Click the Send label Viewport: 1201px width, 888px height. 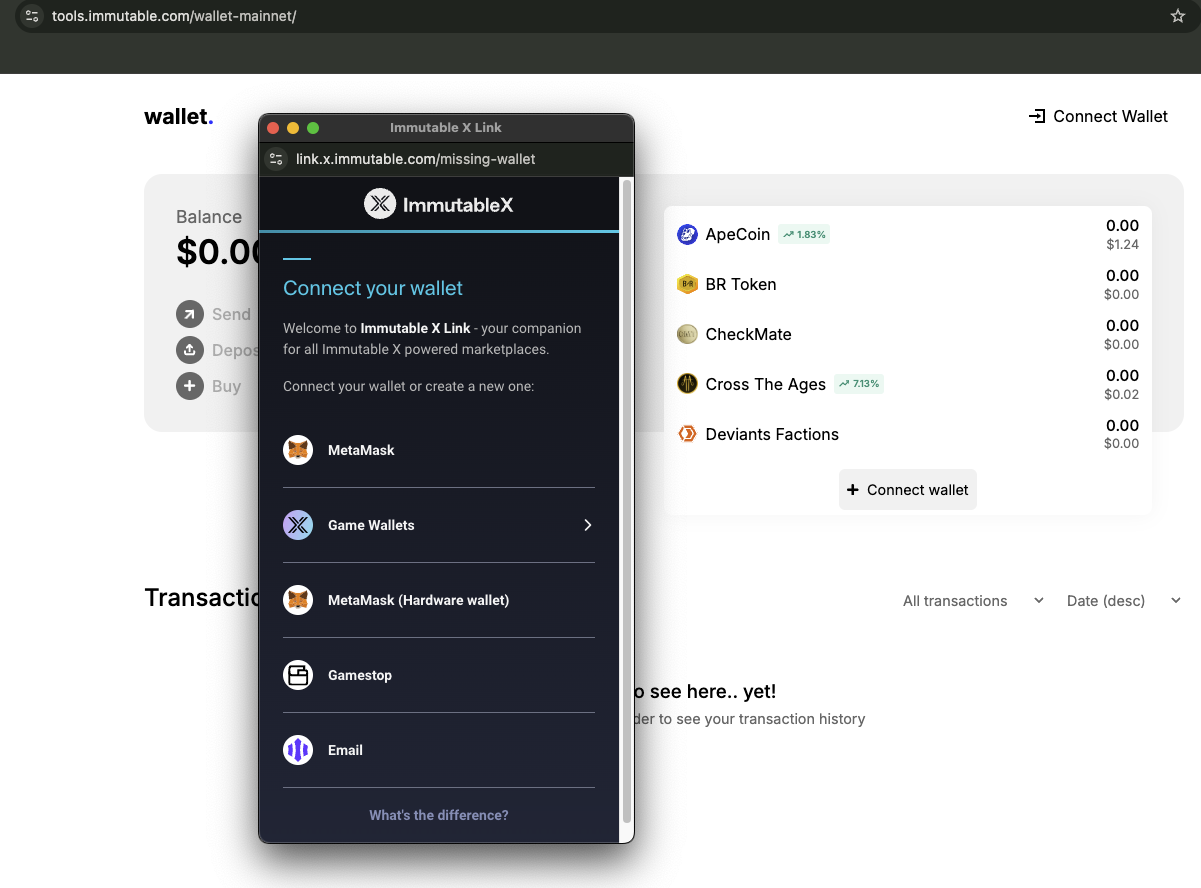231,314
